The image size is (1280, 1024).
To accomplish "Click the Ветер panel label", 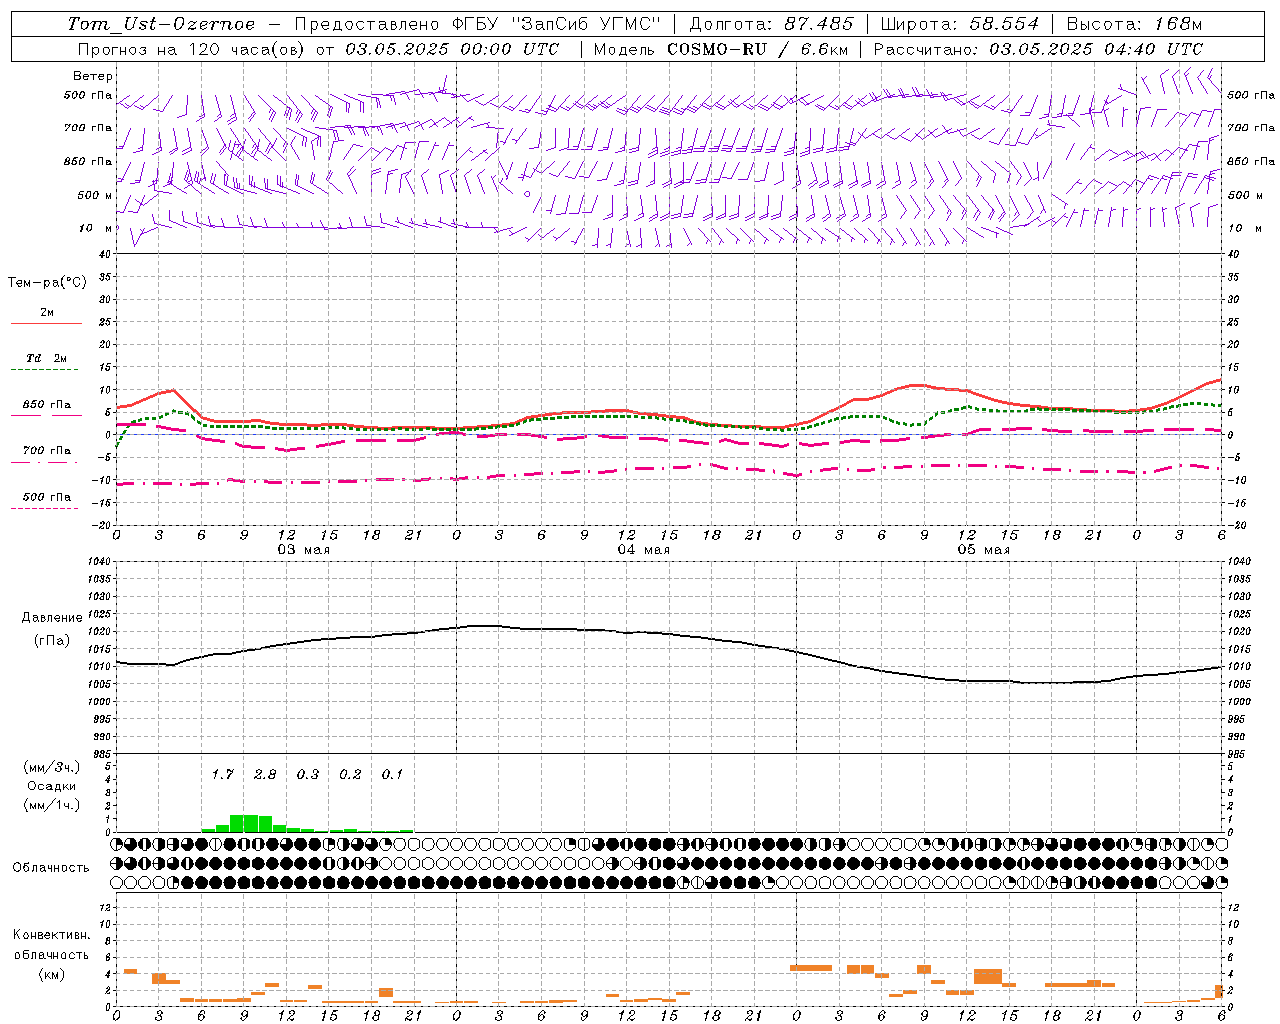I will click(x=93, y=76).
